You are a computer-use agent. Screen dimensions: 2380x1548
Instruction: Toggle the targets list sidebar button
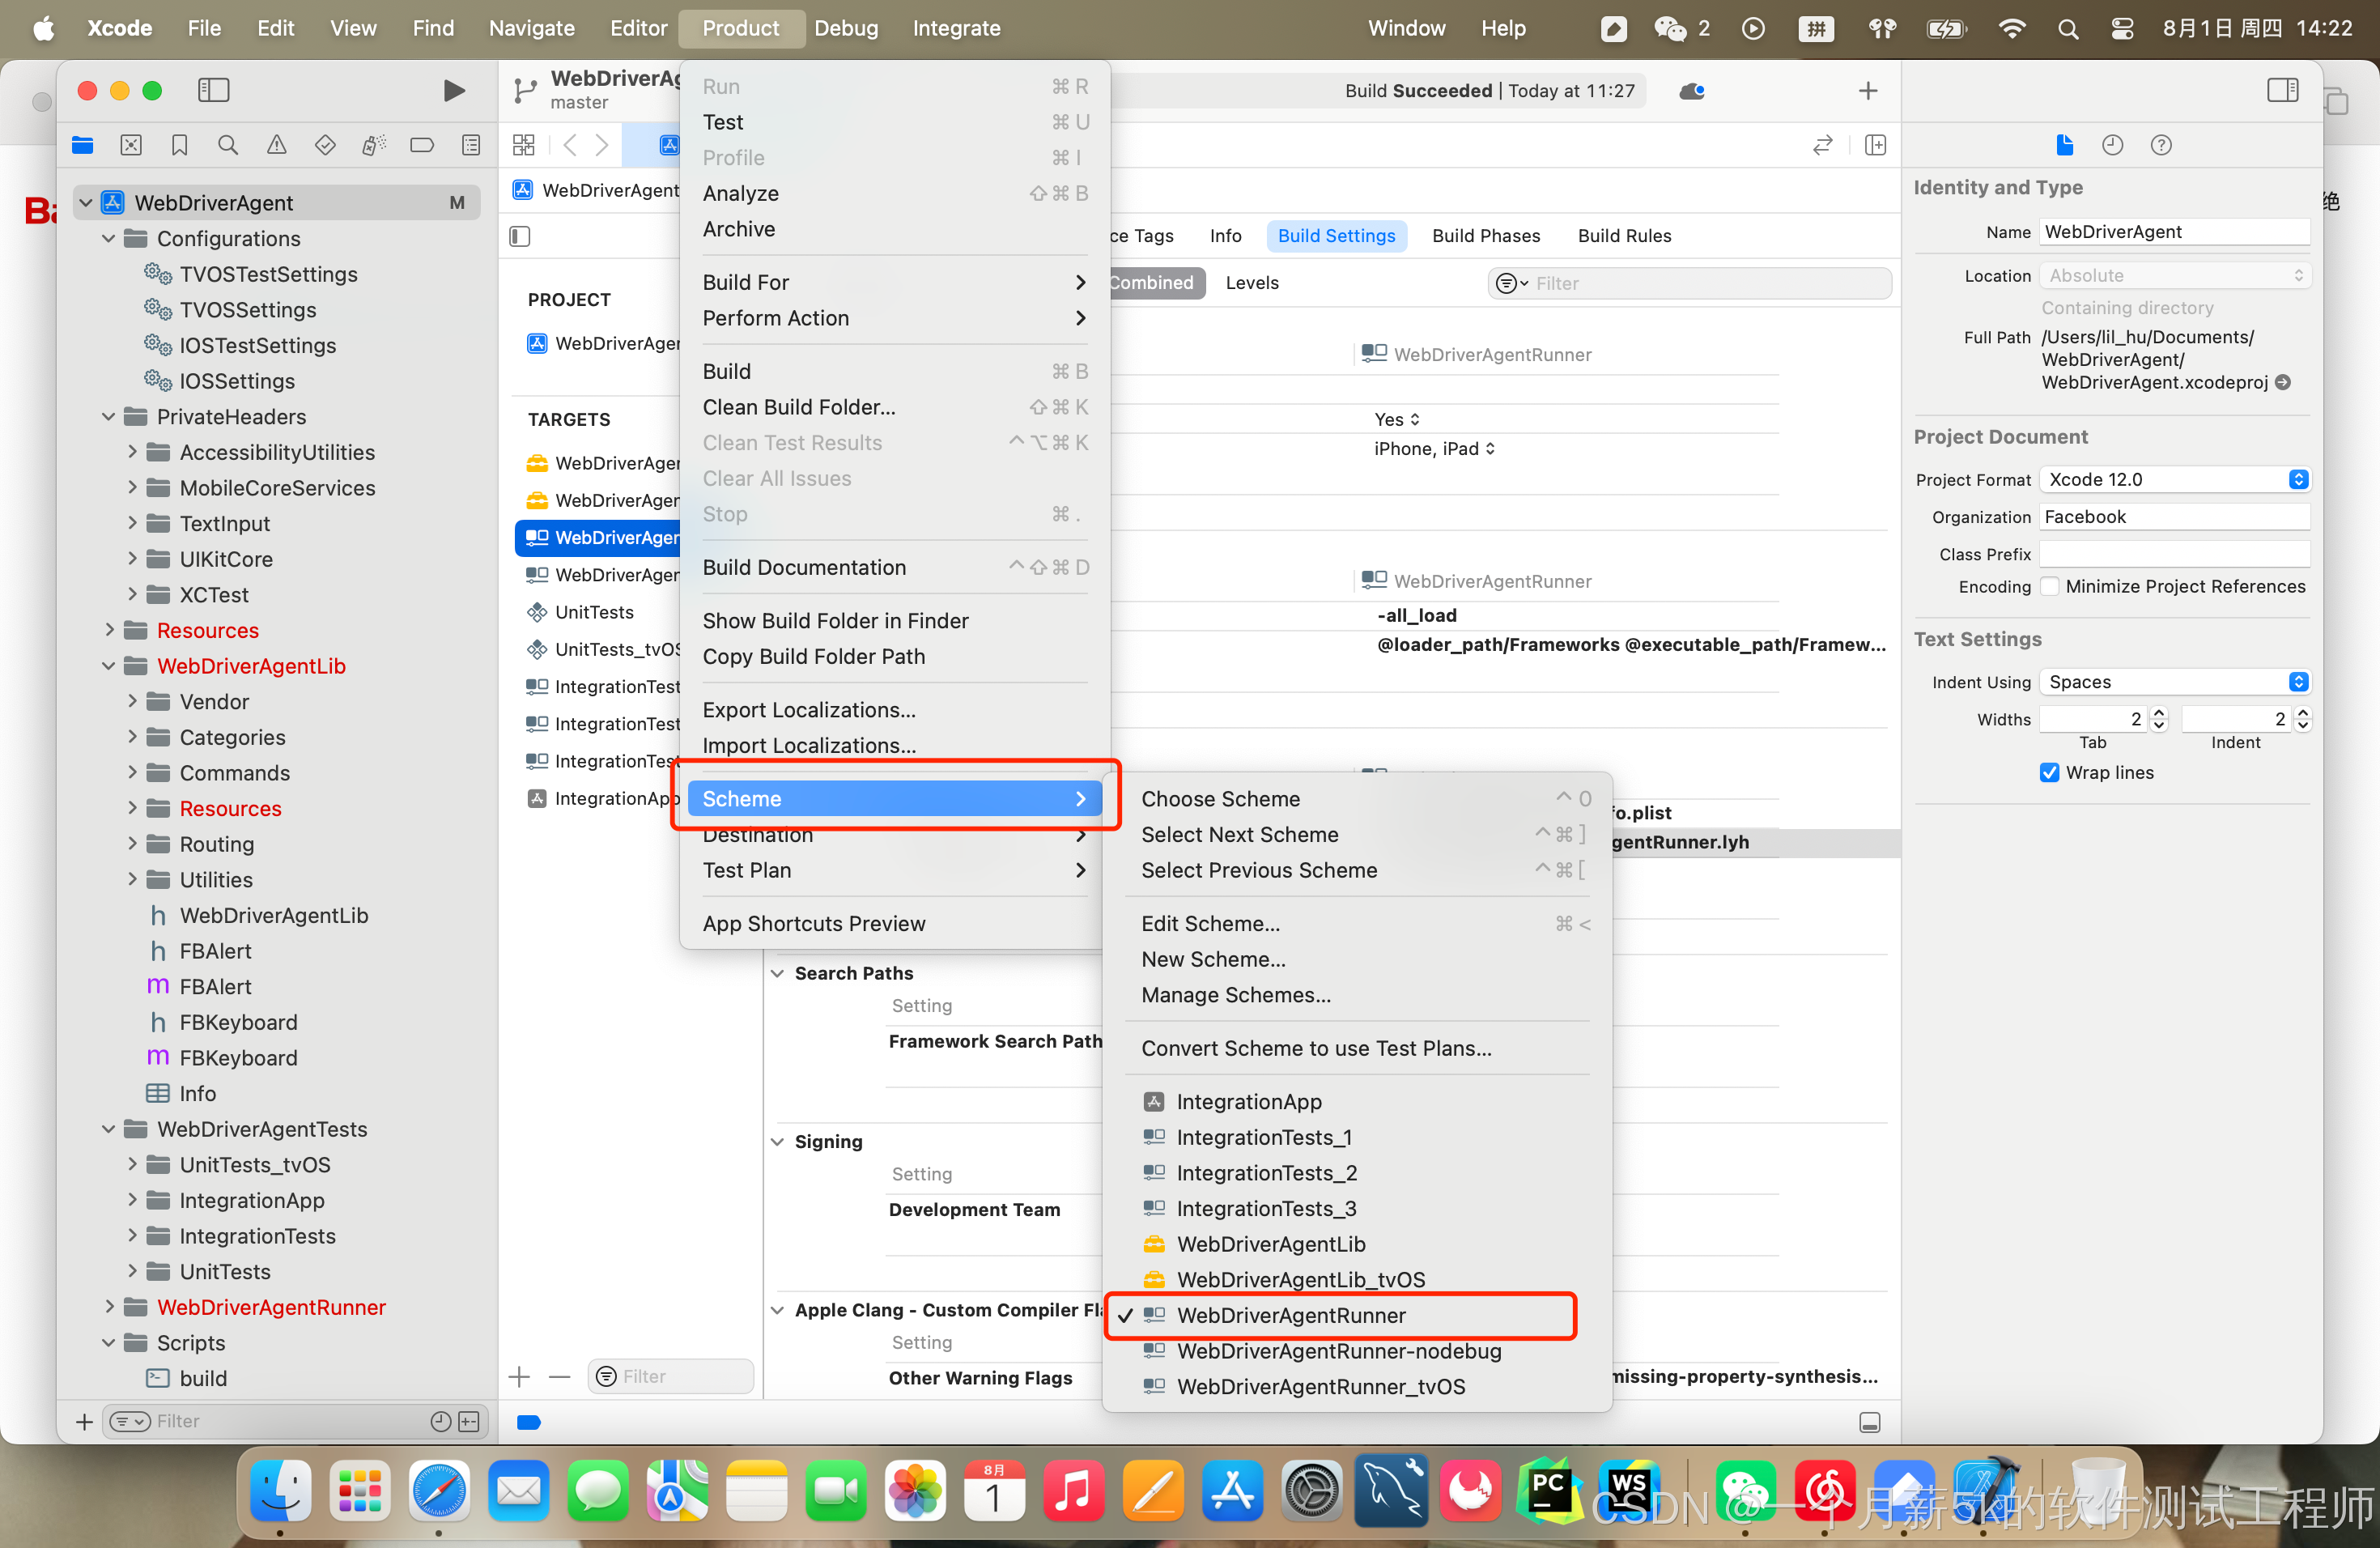[x=519, y=236]
